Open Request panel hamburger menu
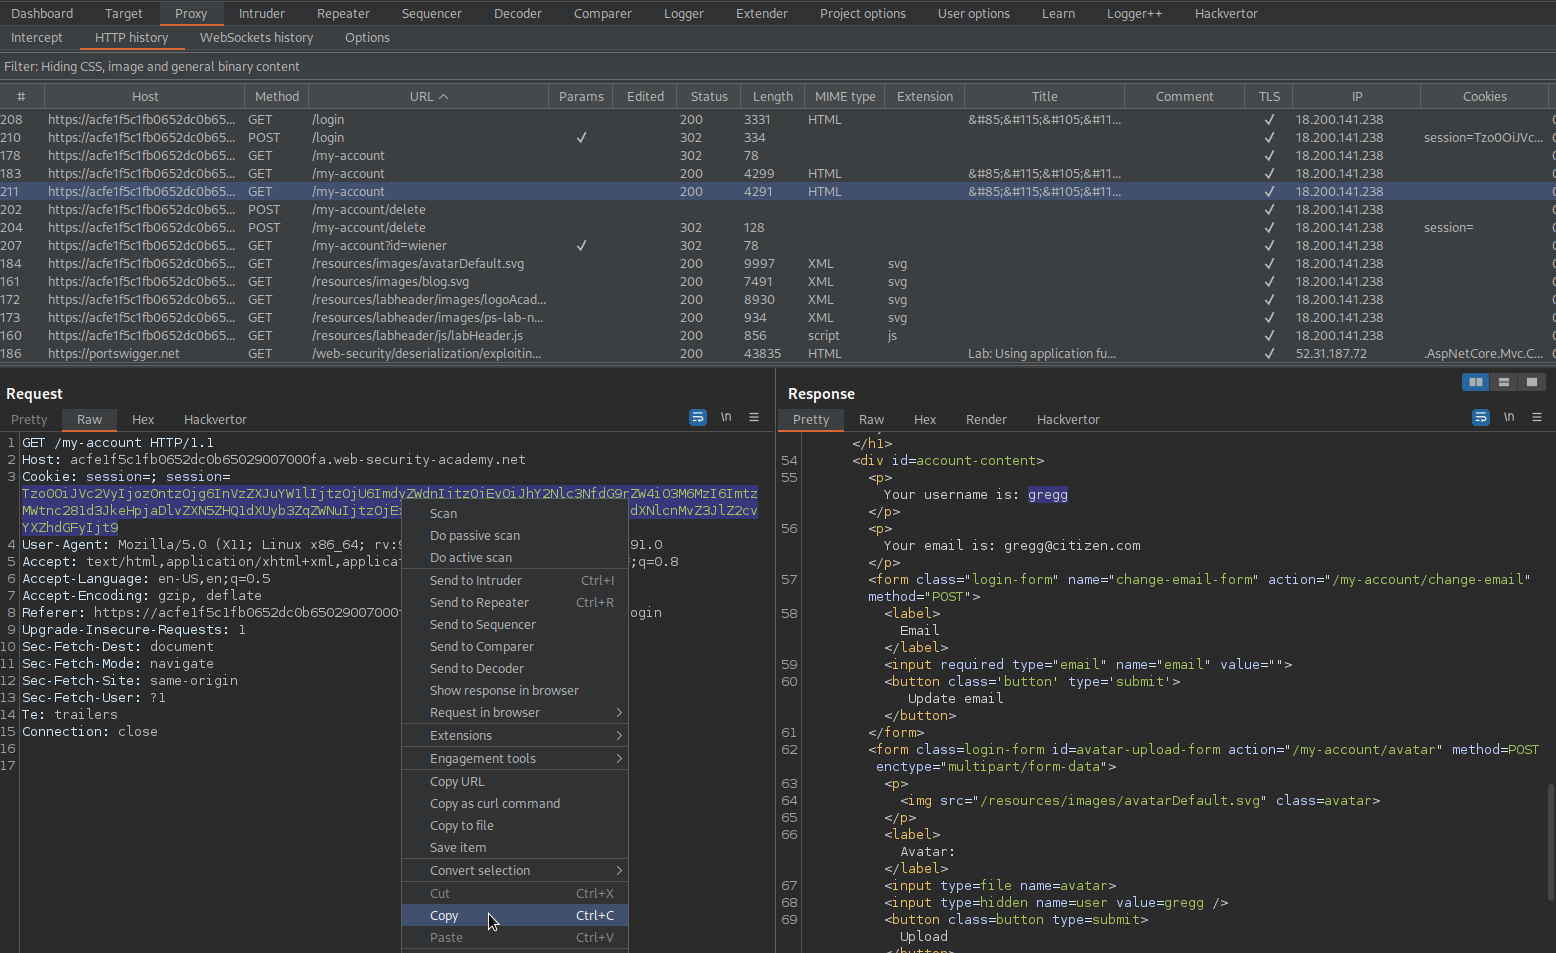 (754, 418)
